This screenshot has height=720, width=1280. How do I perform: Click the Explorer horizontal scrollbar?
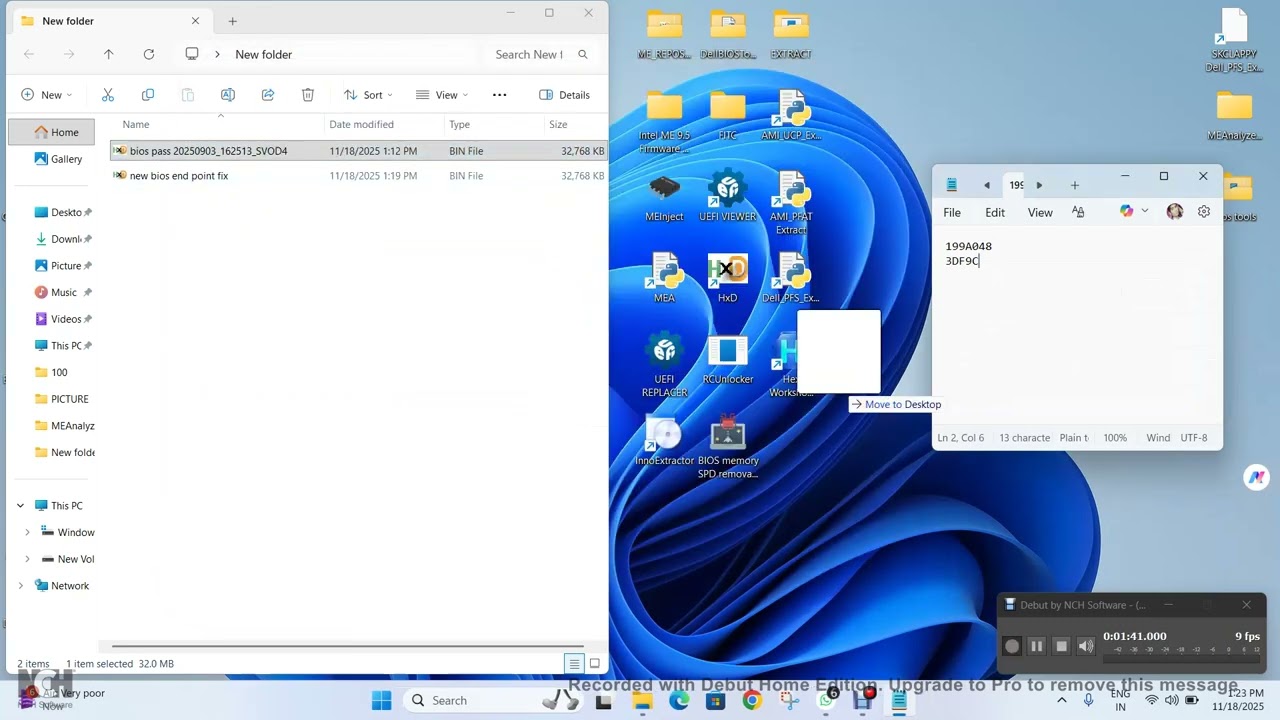coord(347,646)
